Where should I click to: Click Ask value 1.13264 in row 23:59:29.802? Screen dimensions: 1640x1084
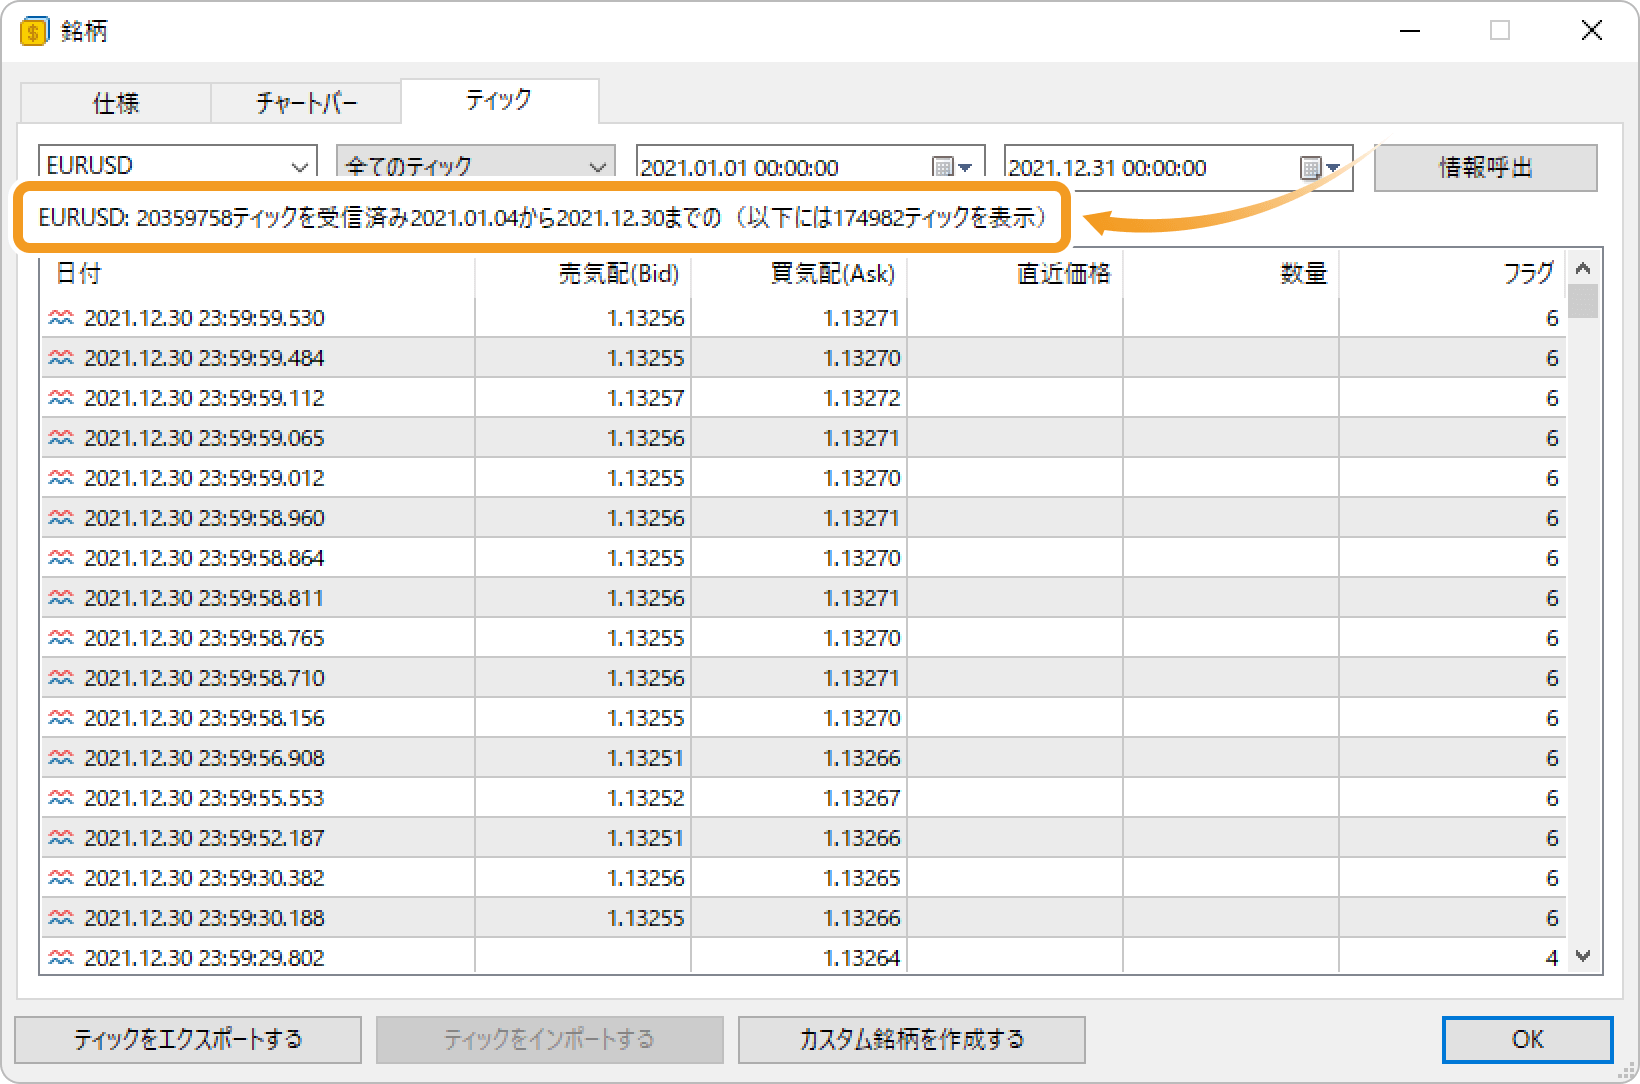pos(862,958)
